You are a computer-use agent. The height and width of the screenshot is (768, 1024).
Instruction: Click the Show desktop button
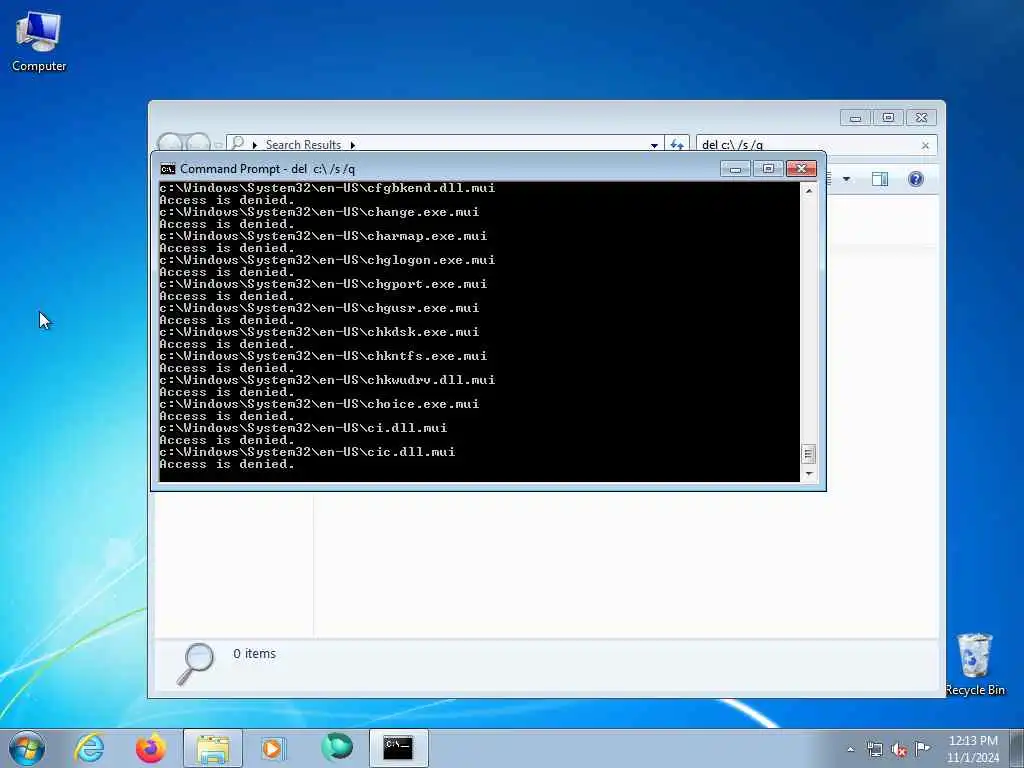[x=1017, y=748]
